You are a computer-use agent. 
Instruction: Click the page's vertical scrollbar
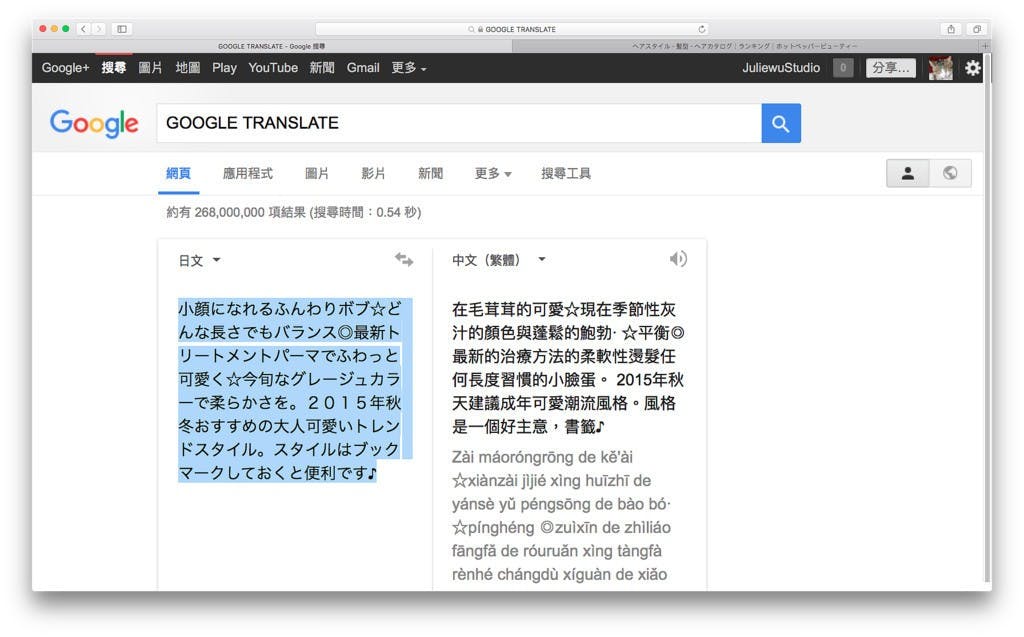click(x=987, y=317)
